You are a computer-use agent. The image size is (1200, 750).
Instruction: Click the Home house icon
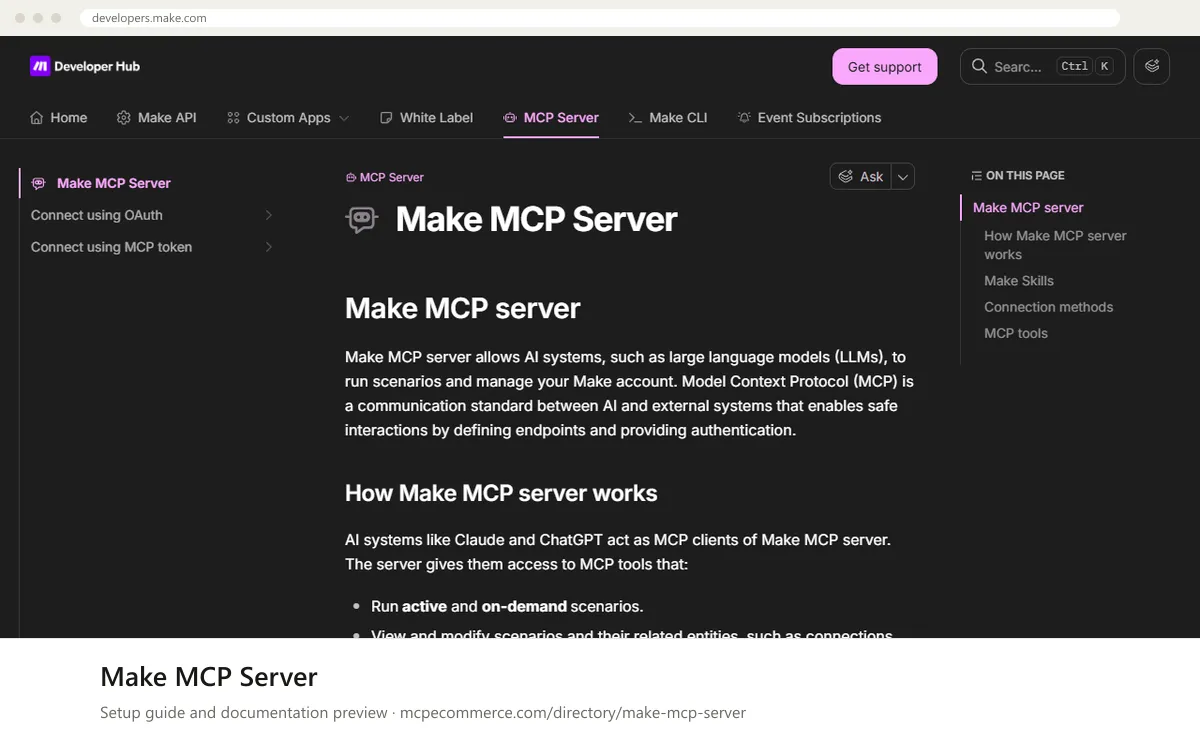click(37, 117)
